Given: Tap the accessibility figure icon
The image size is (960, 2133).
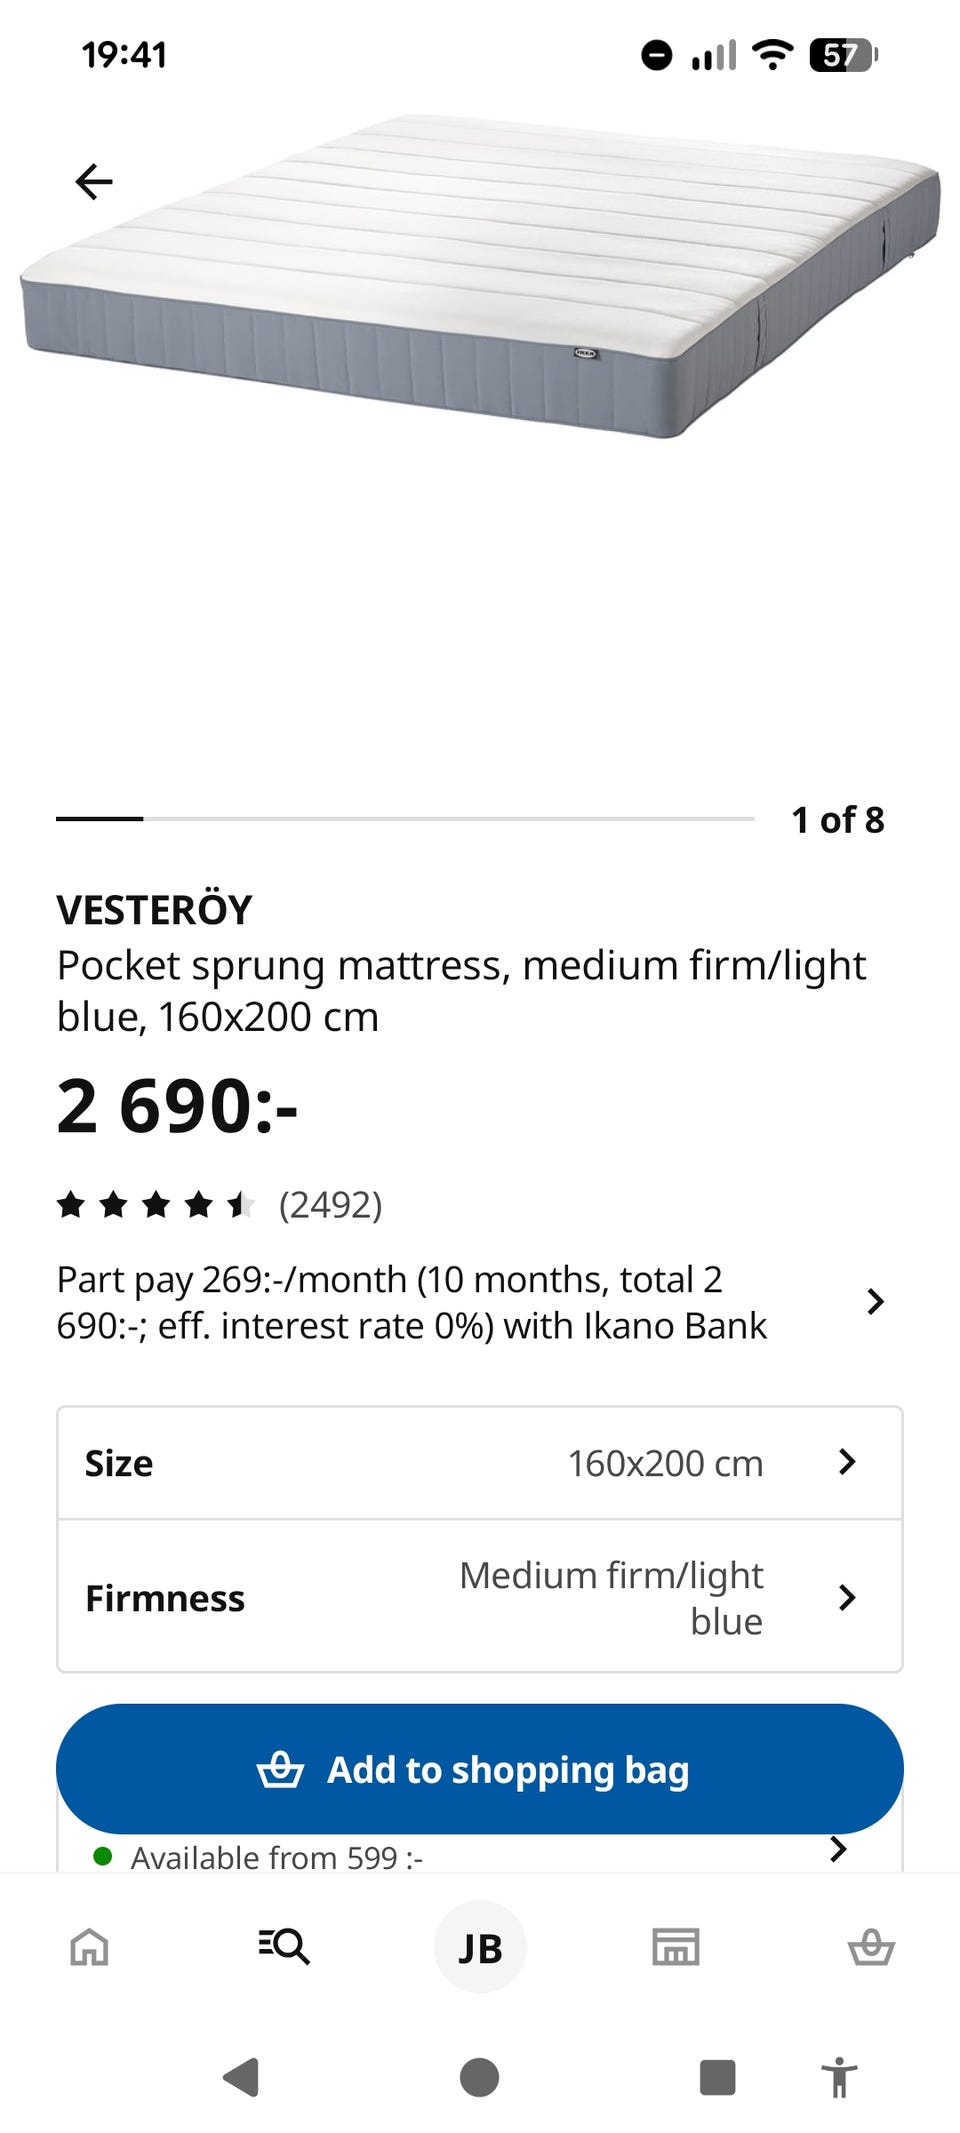Looking at the screenshot, I should [x=839, y=2077].
